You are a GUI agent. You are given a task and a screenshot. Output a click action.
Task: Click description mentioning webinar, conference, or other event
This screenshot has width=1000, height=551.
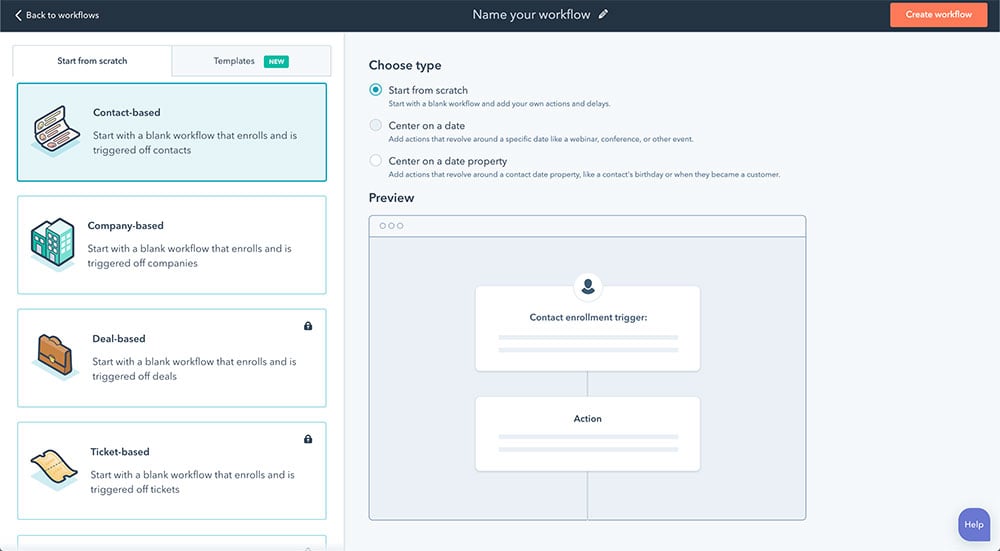tap(541, 139)
